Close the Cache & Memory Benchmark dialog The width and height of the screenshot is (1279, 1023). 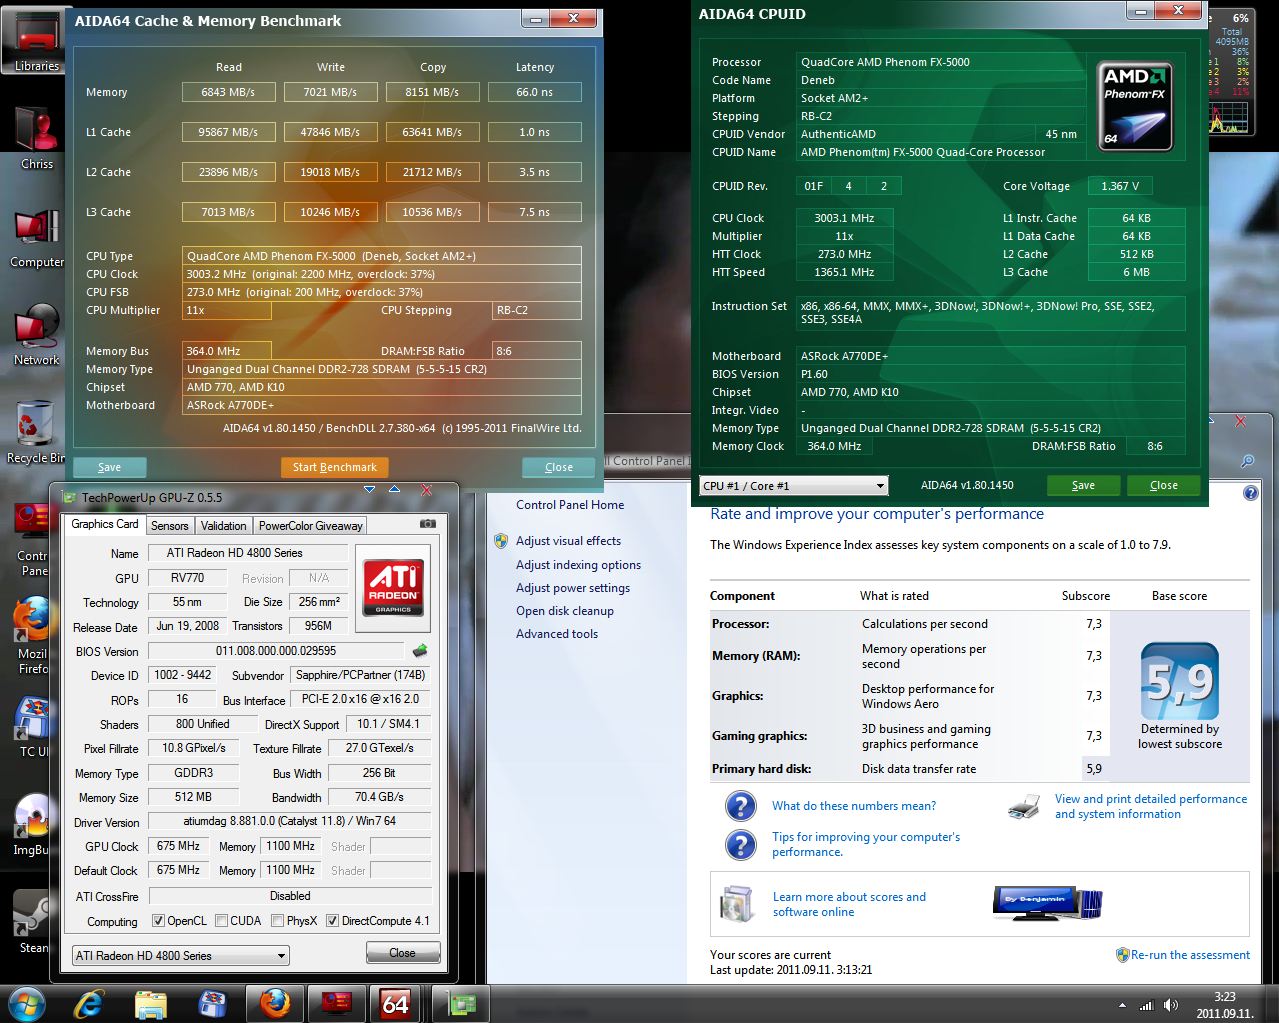558,467
